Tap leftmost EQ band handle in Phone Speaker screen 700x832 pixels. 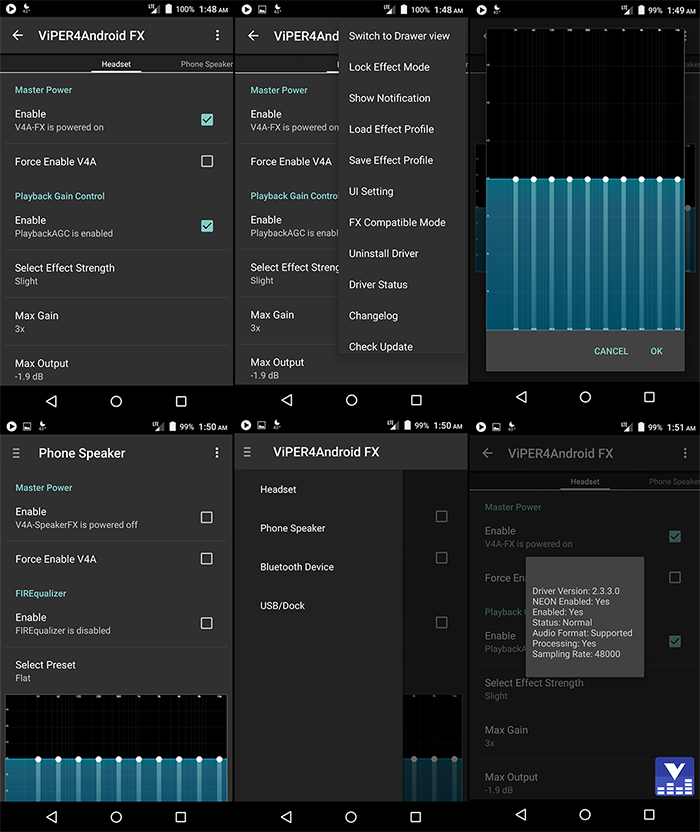(x=38, y=759)
